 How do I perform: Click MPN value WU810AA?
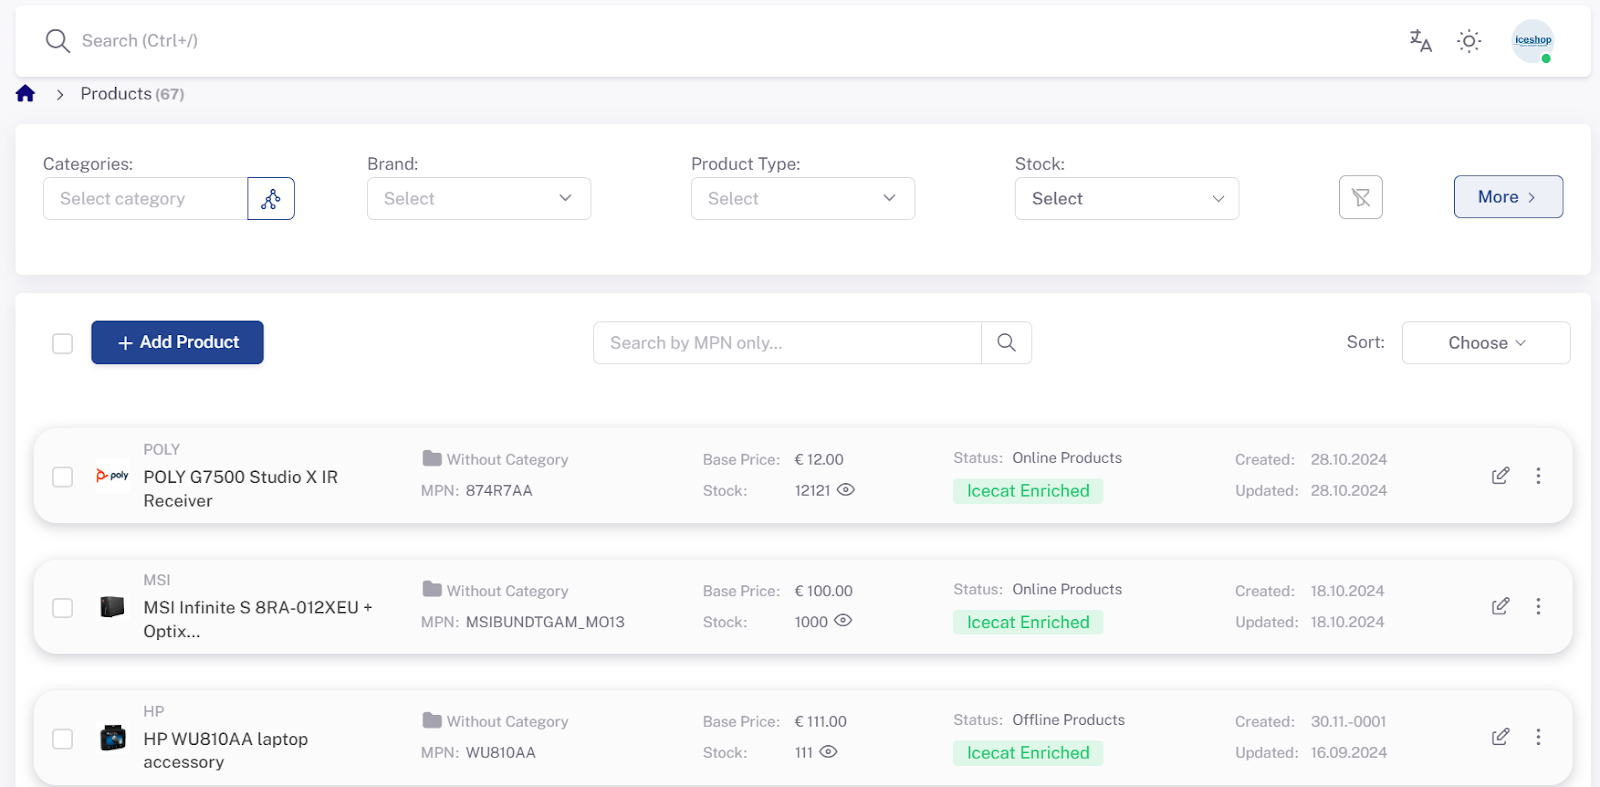point(500,753)
